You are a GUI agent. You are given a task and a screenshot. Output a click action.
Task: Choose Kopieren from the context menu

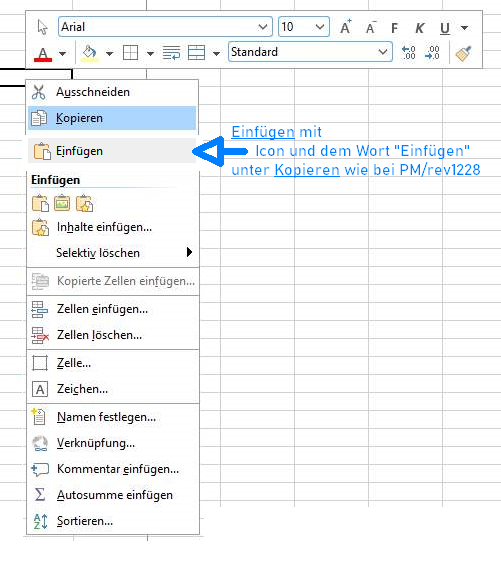112,118
